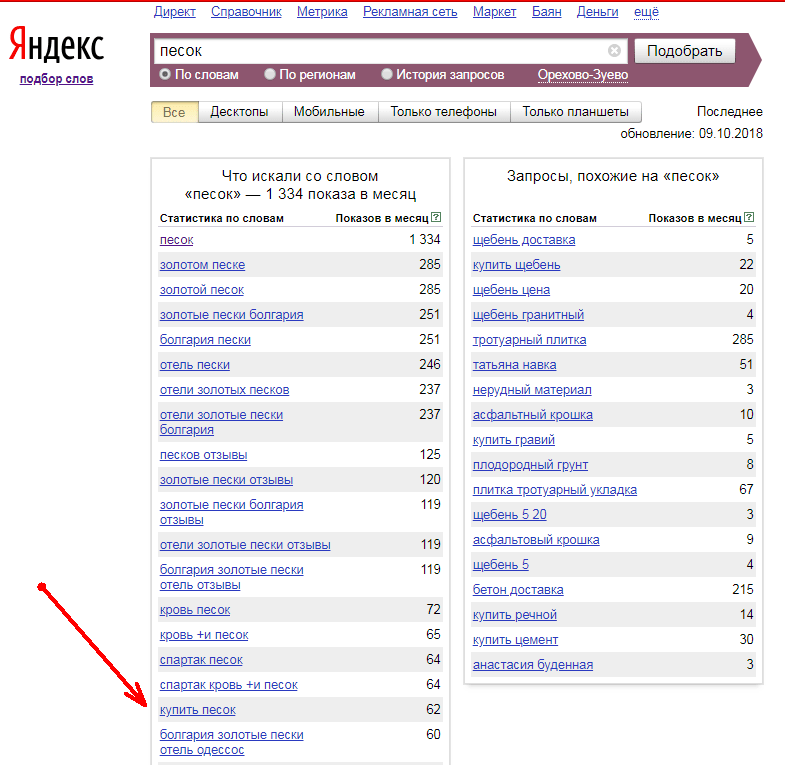Open the region selector 'Орехово-Зуево'

click(583, 75)
